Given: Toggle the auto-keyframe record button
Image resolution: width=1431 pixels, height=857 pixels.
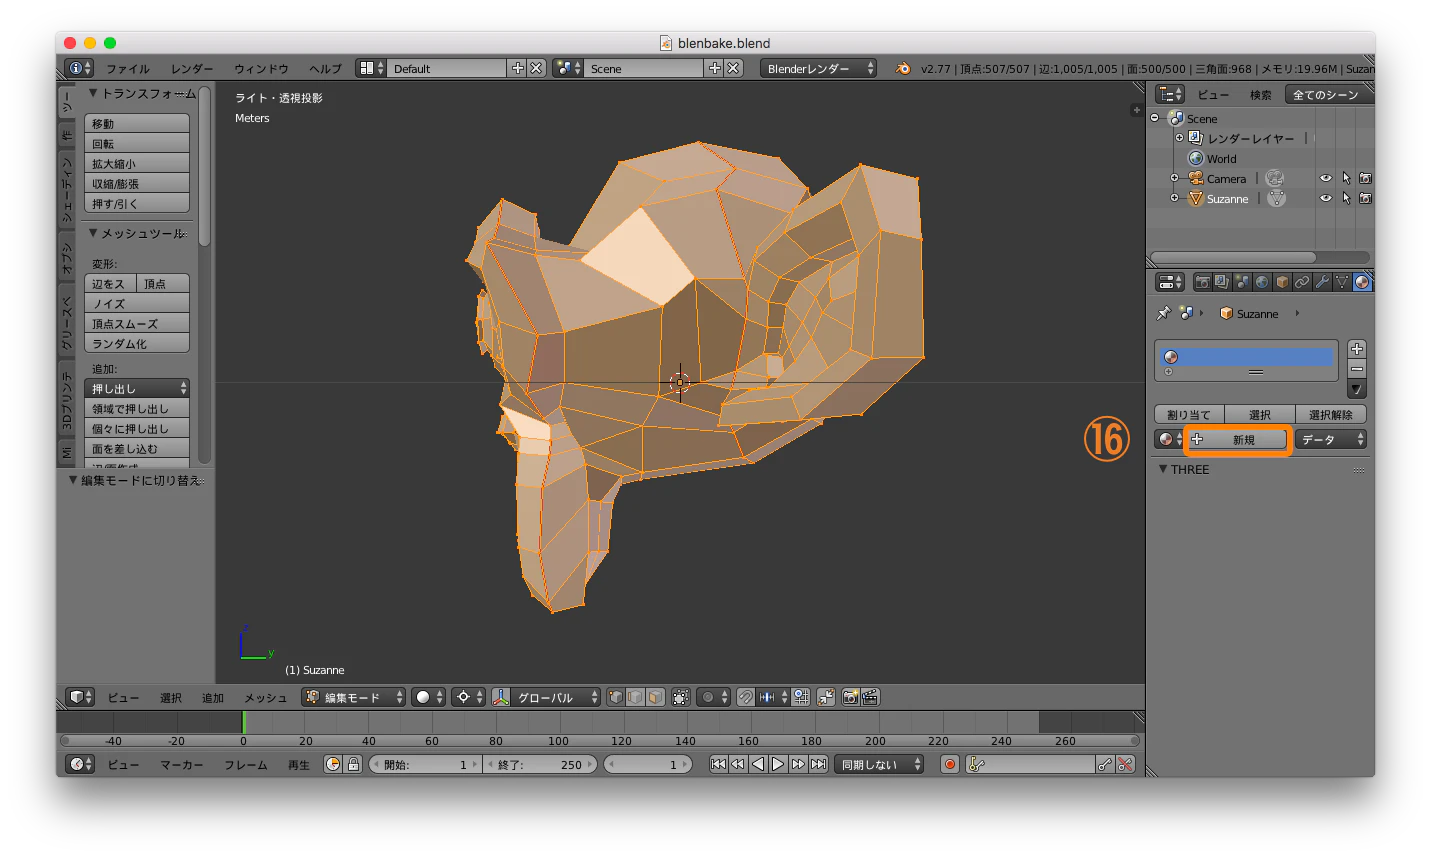Looking at the screenshot, I should click(950, 765).
